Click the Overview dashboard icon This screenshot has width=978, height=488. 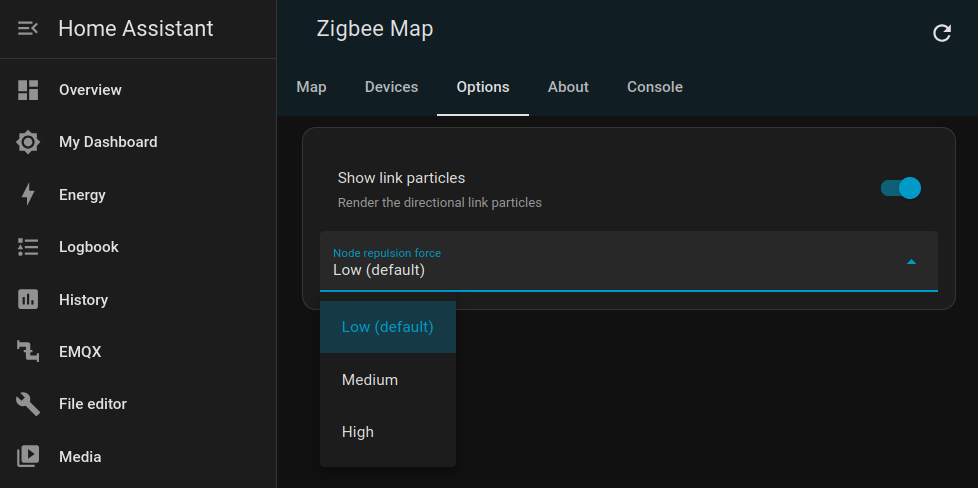tap(28, 90)
